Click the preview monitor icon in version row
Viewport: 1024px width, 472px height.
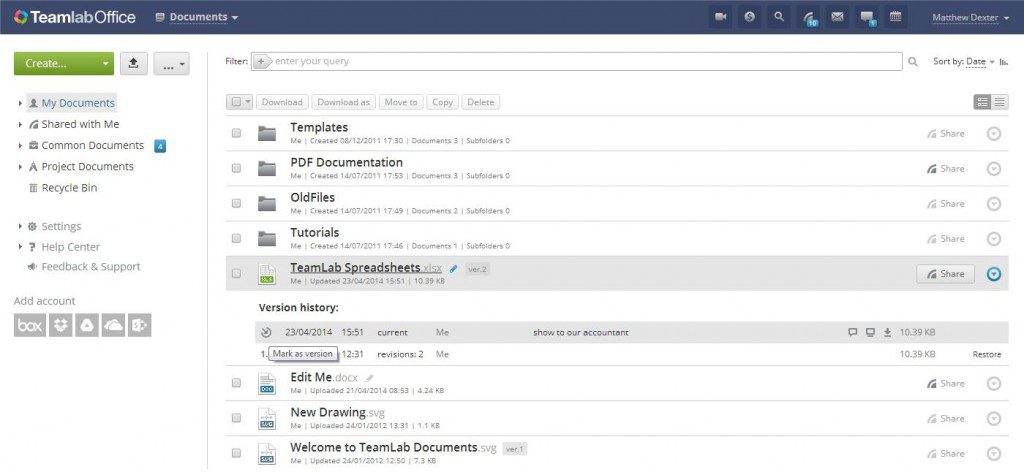pos(870,332)
